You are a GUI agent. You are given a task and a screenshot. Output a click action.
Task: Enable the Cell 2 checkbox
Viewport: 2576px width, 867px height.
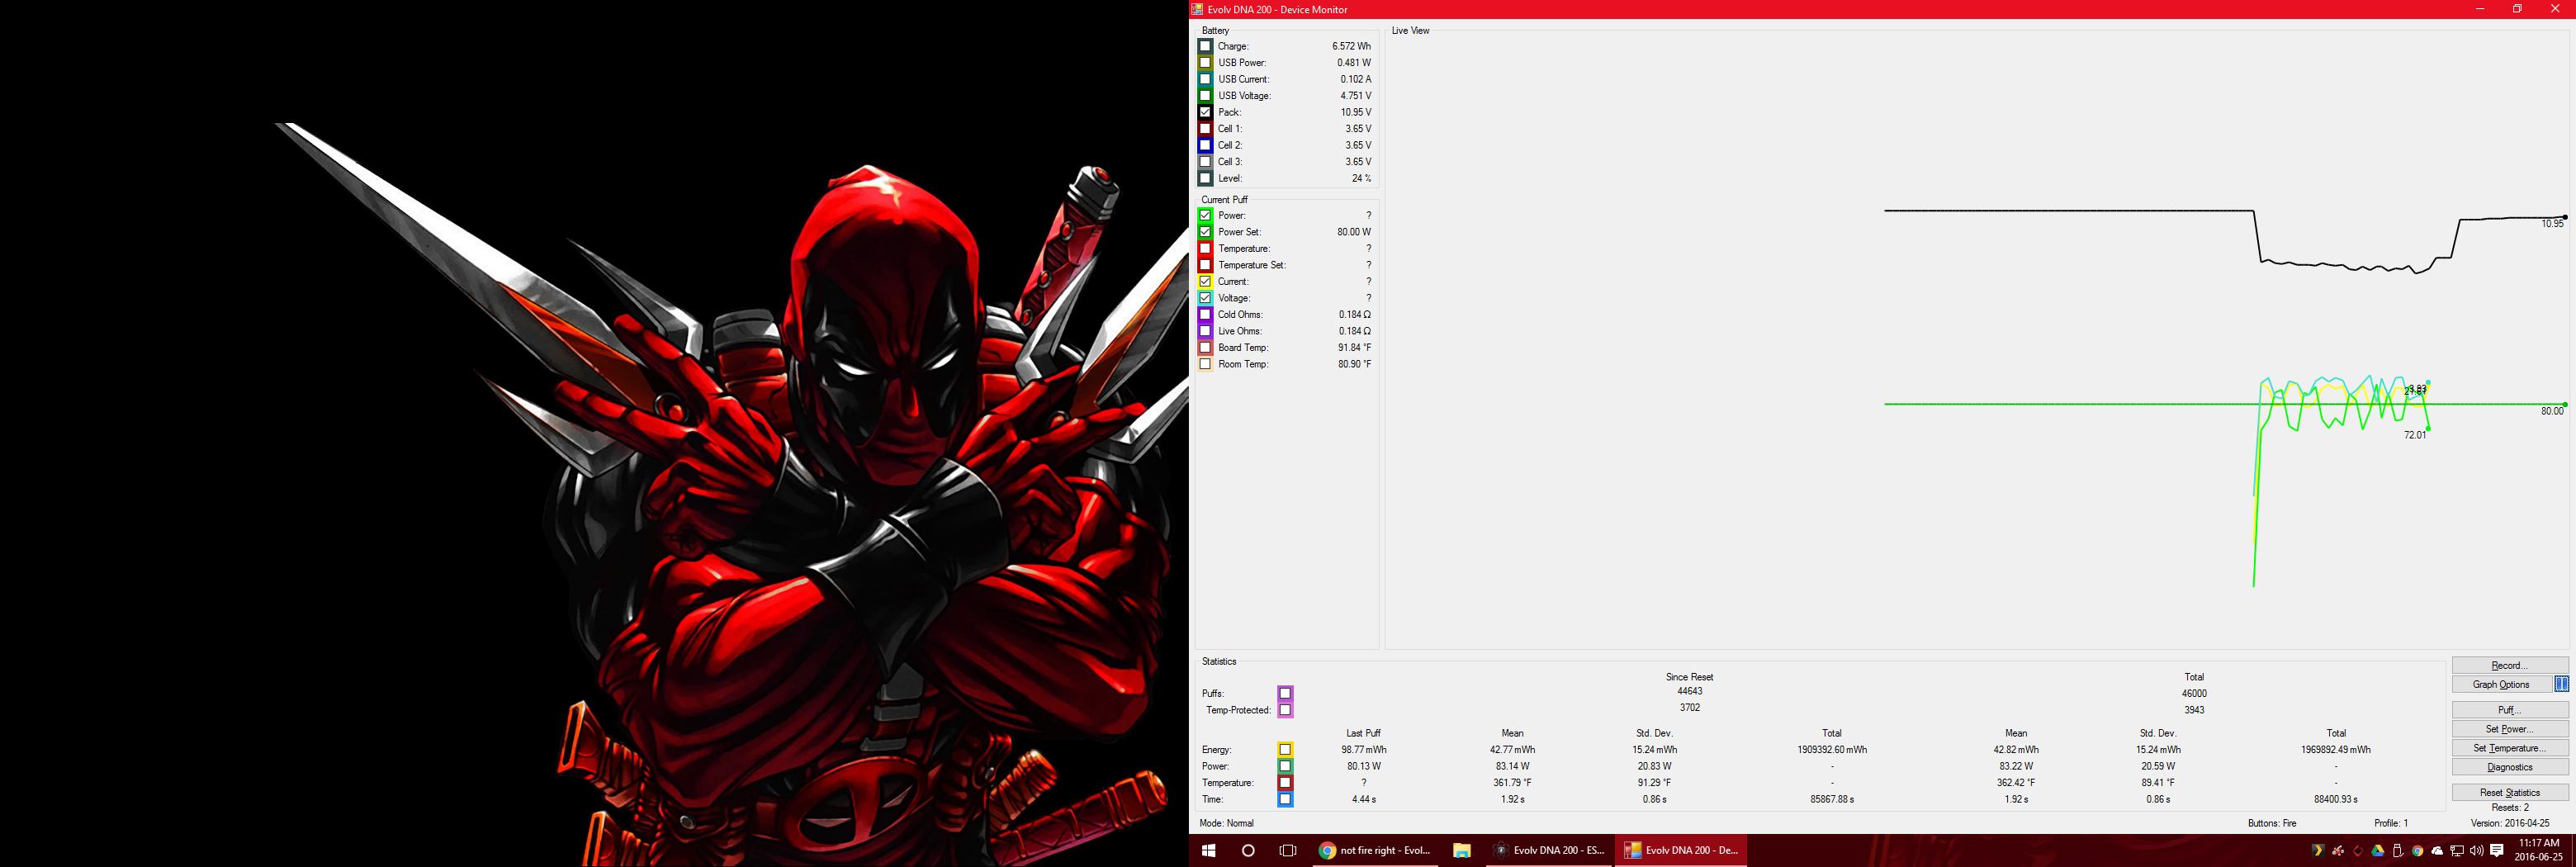[1205, 145]
